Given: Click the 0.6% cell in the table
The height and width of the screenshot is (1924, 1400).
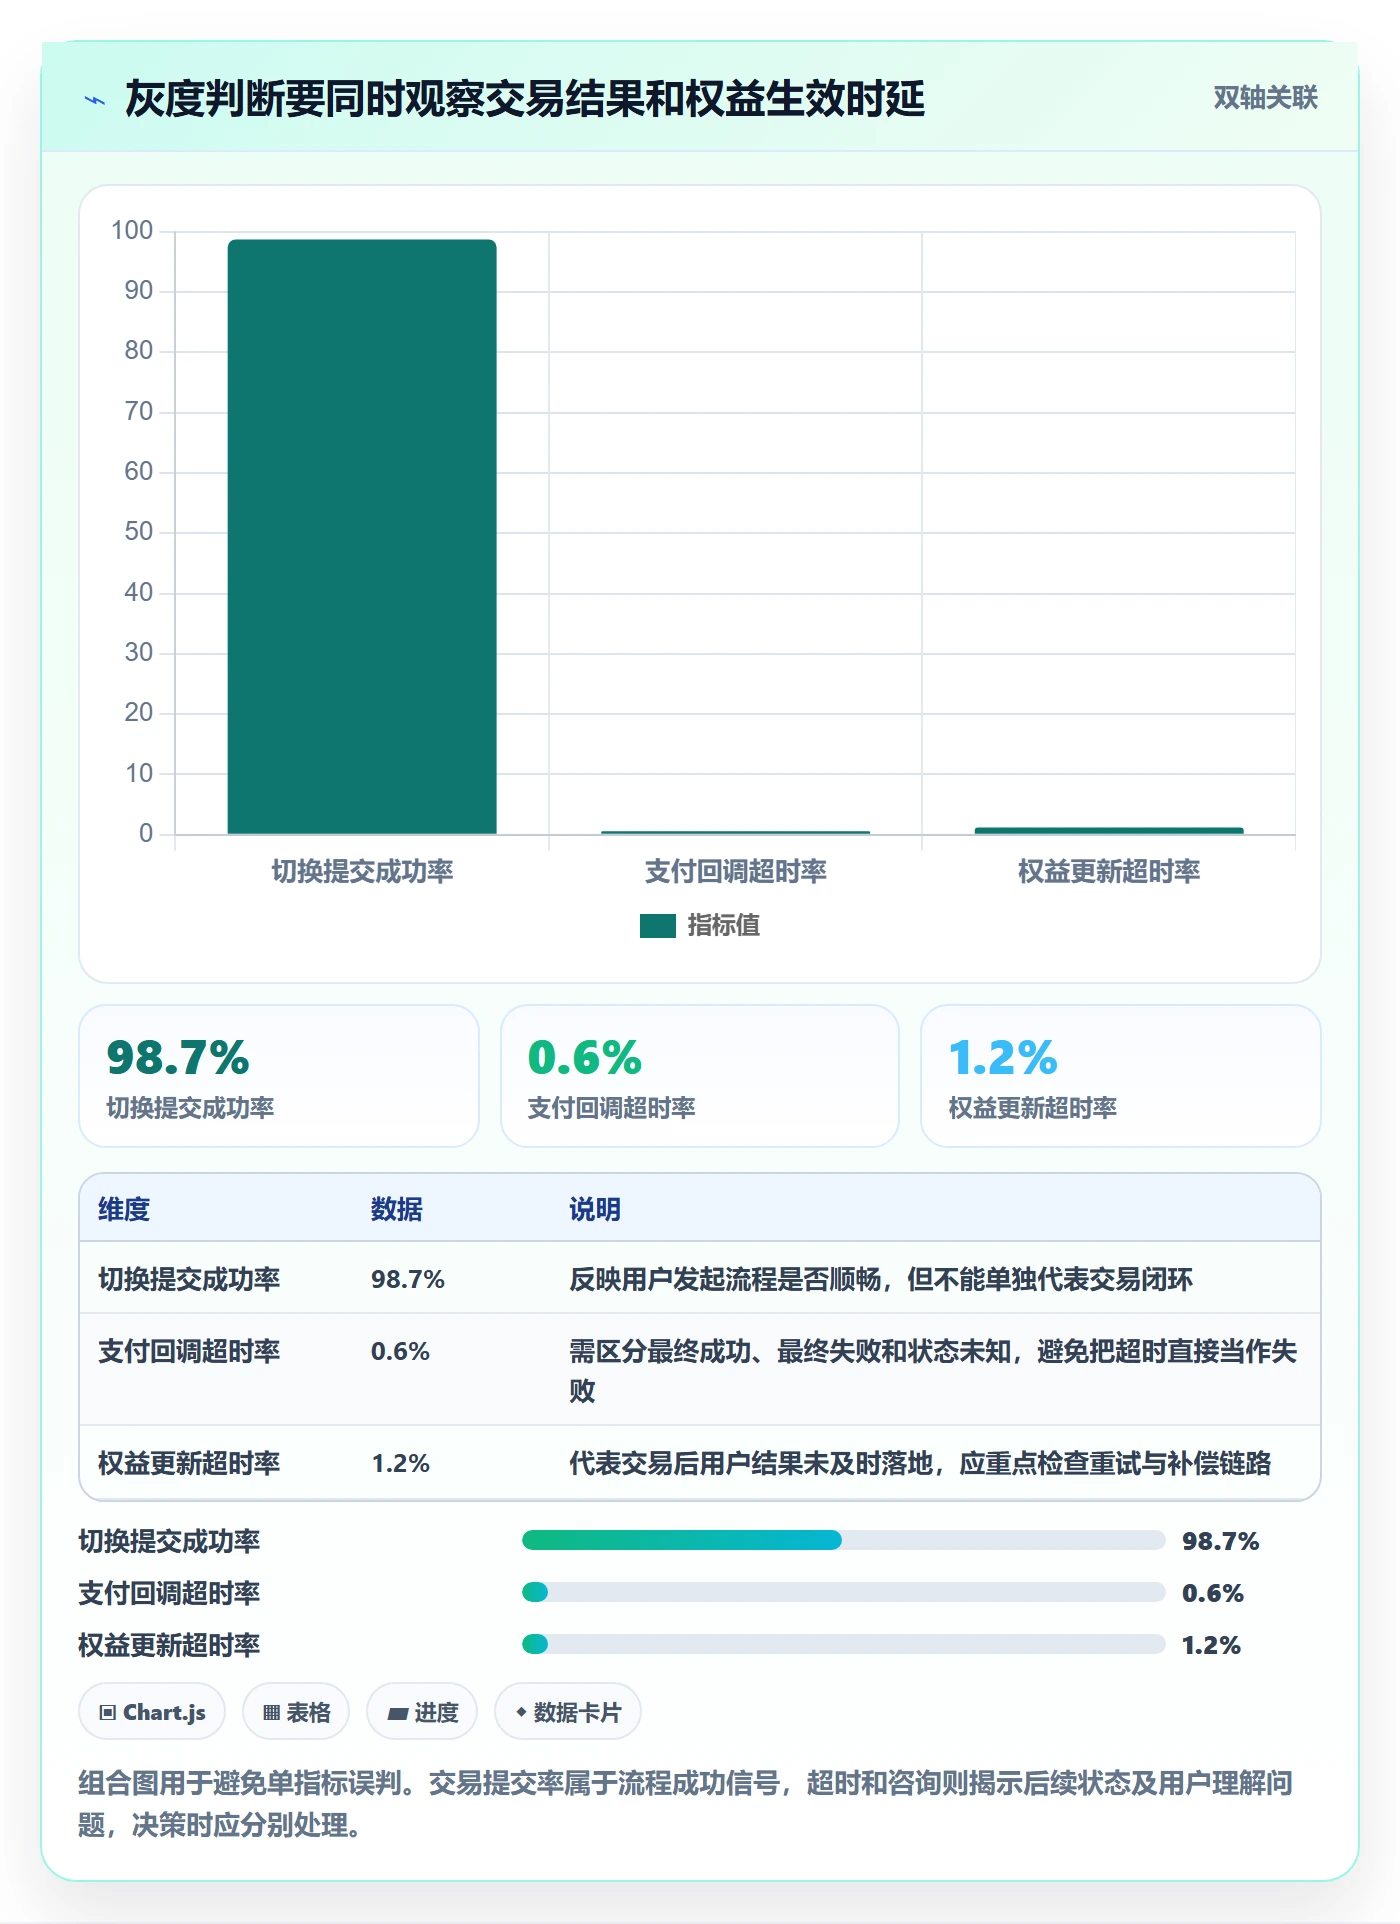Looking at the screenshot, I should click(x=400, y=1351).
